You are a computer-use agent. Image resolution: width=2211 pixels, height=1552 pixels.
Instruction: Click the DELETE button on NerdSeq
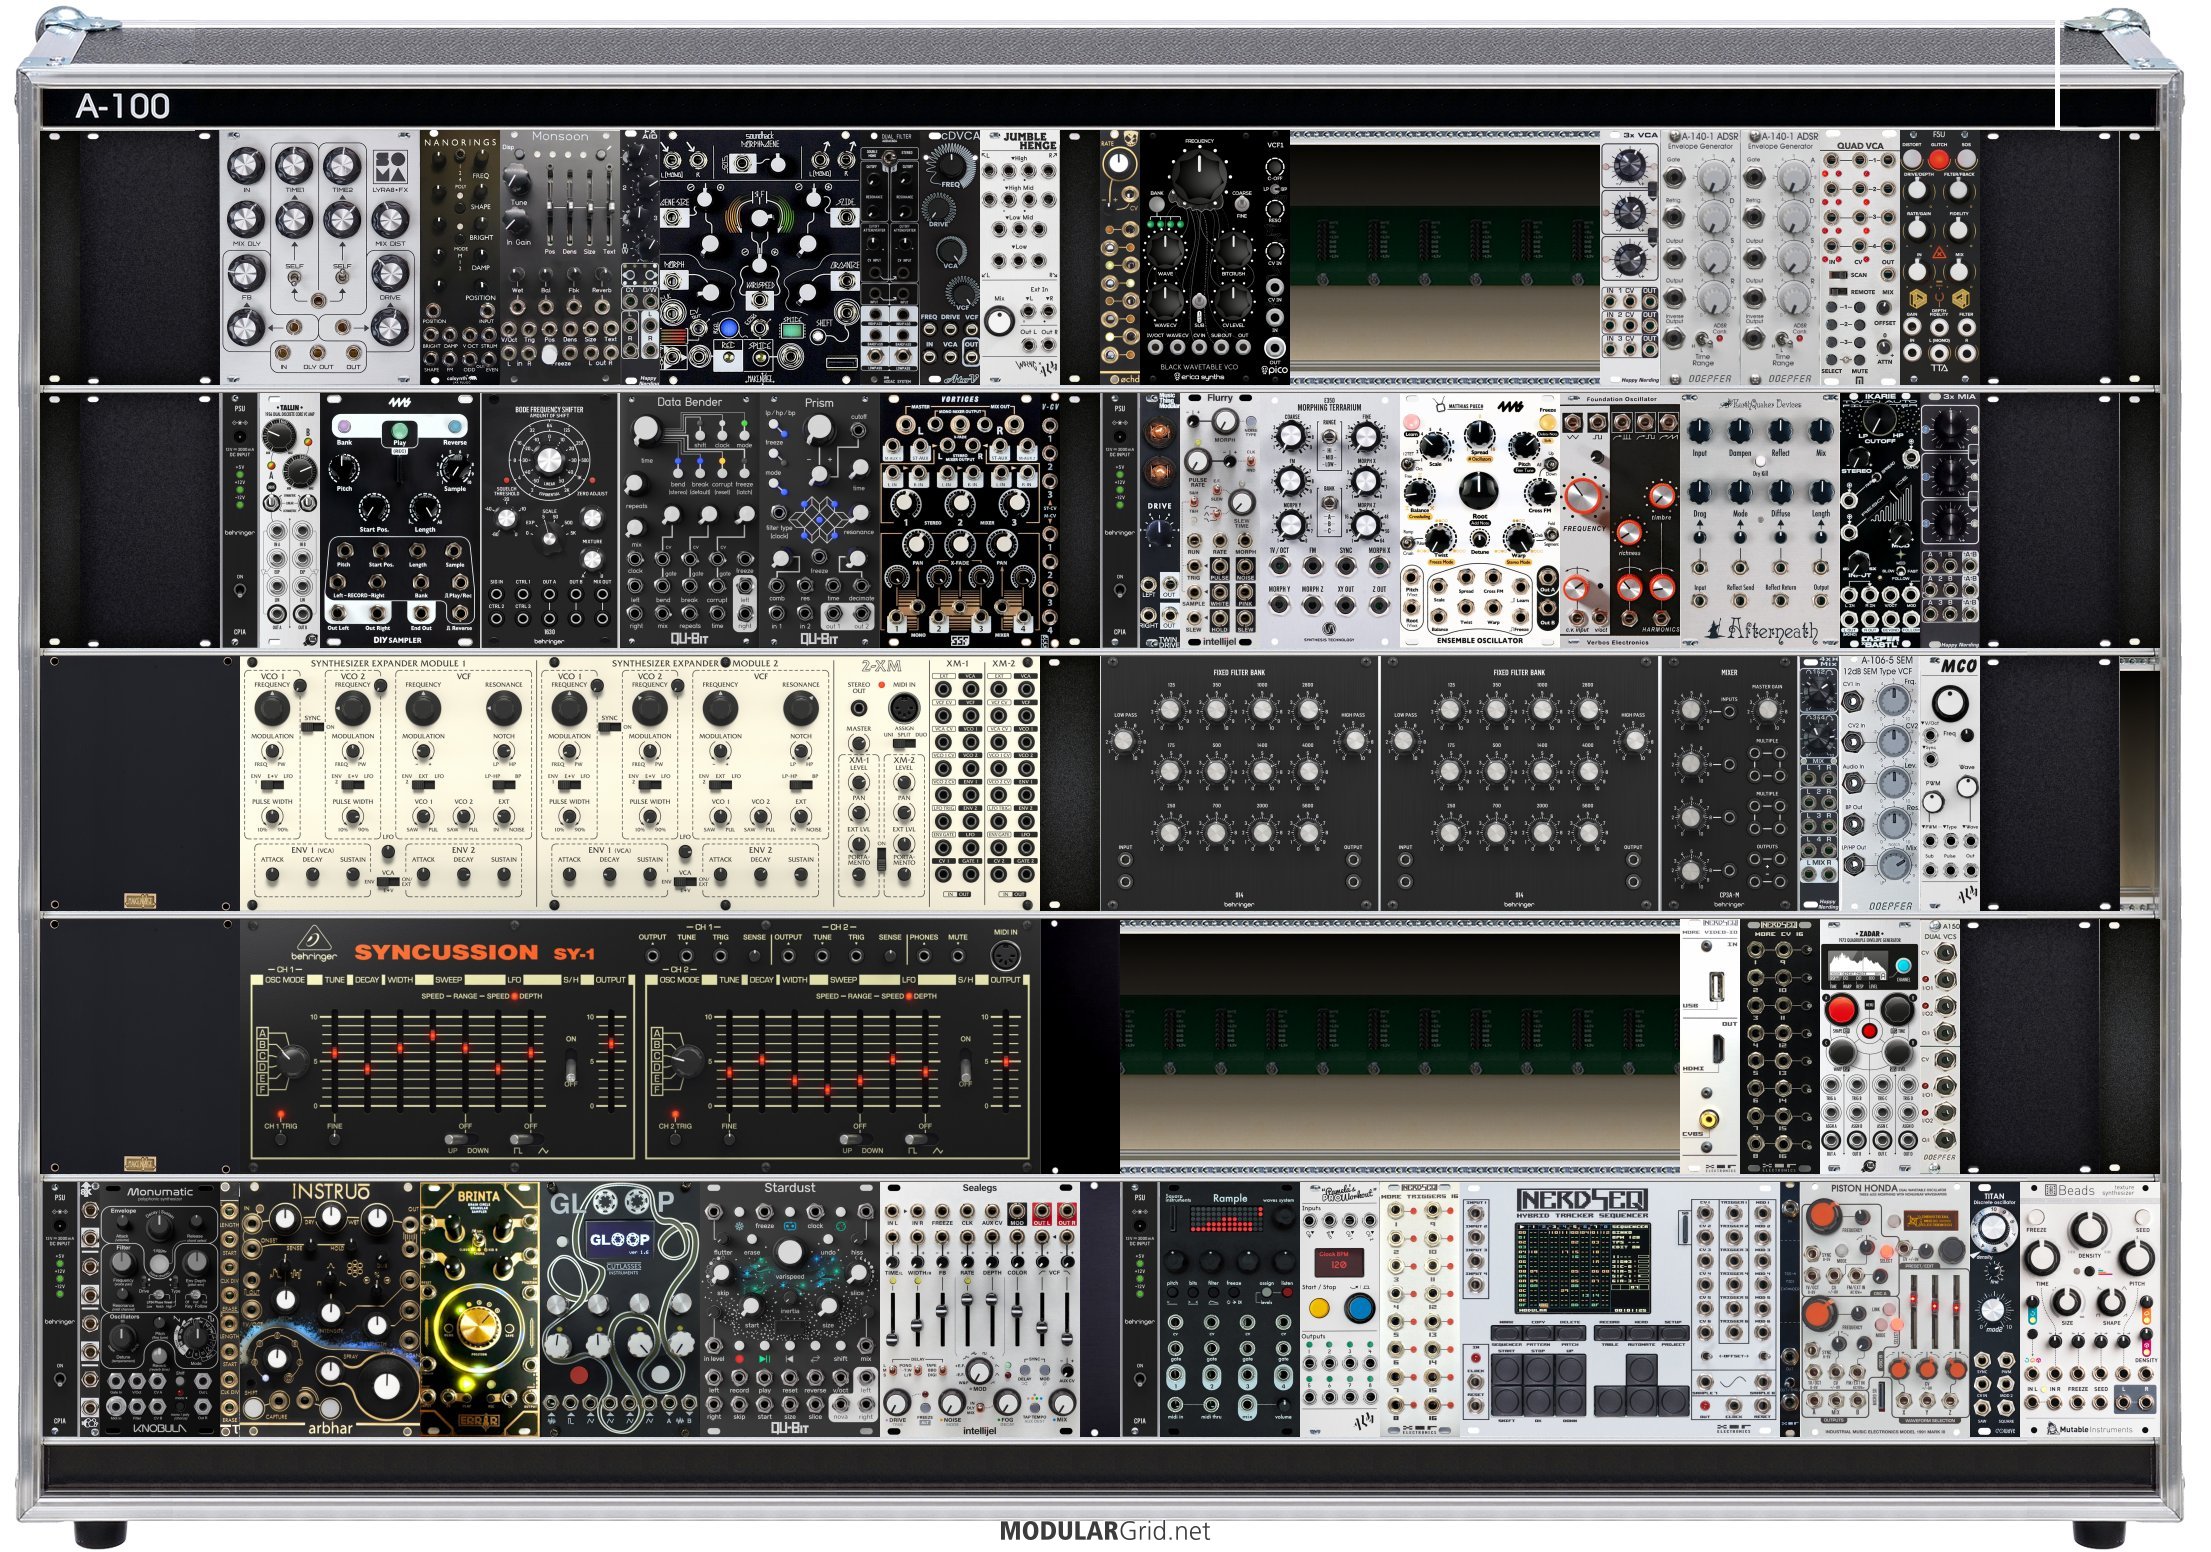point(1570,1333)
